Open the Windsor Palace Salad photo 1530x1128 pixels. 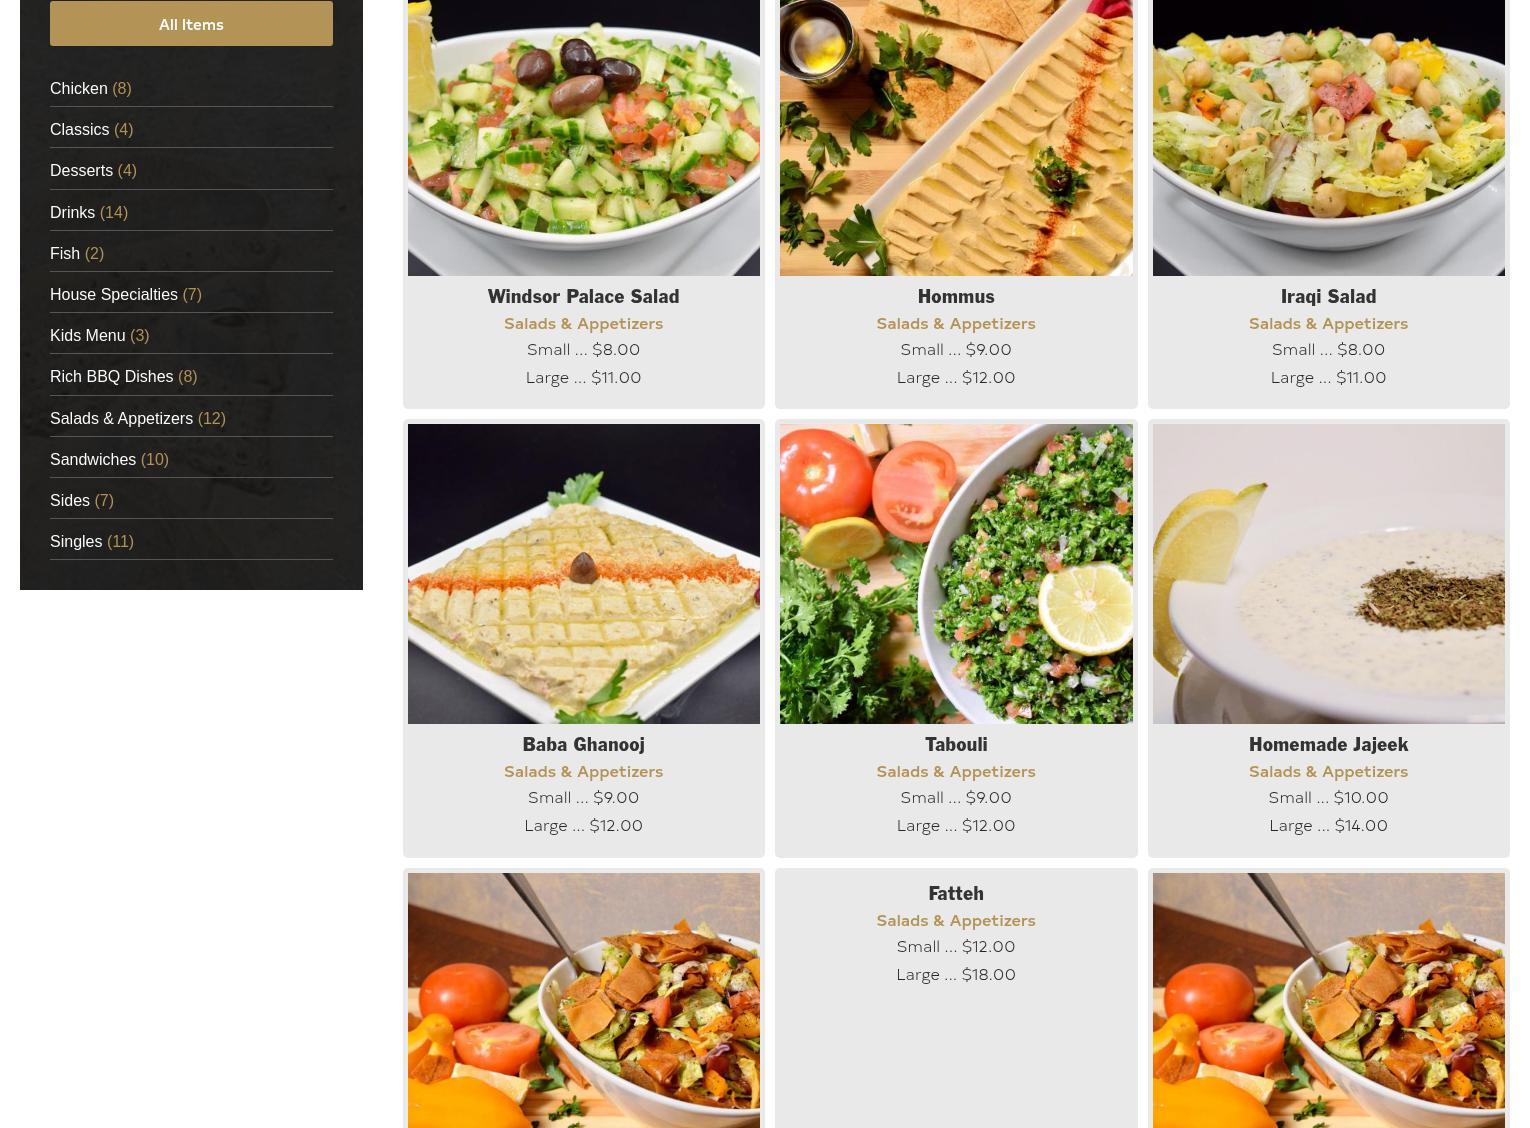click(x=584, y=137)
